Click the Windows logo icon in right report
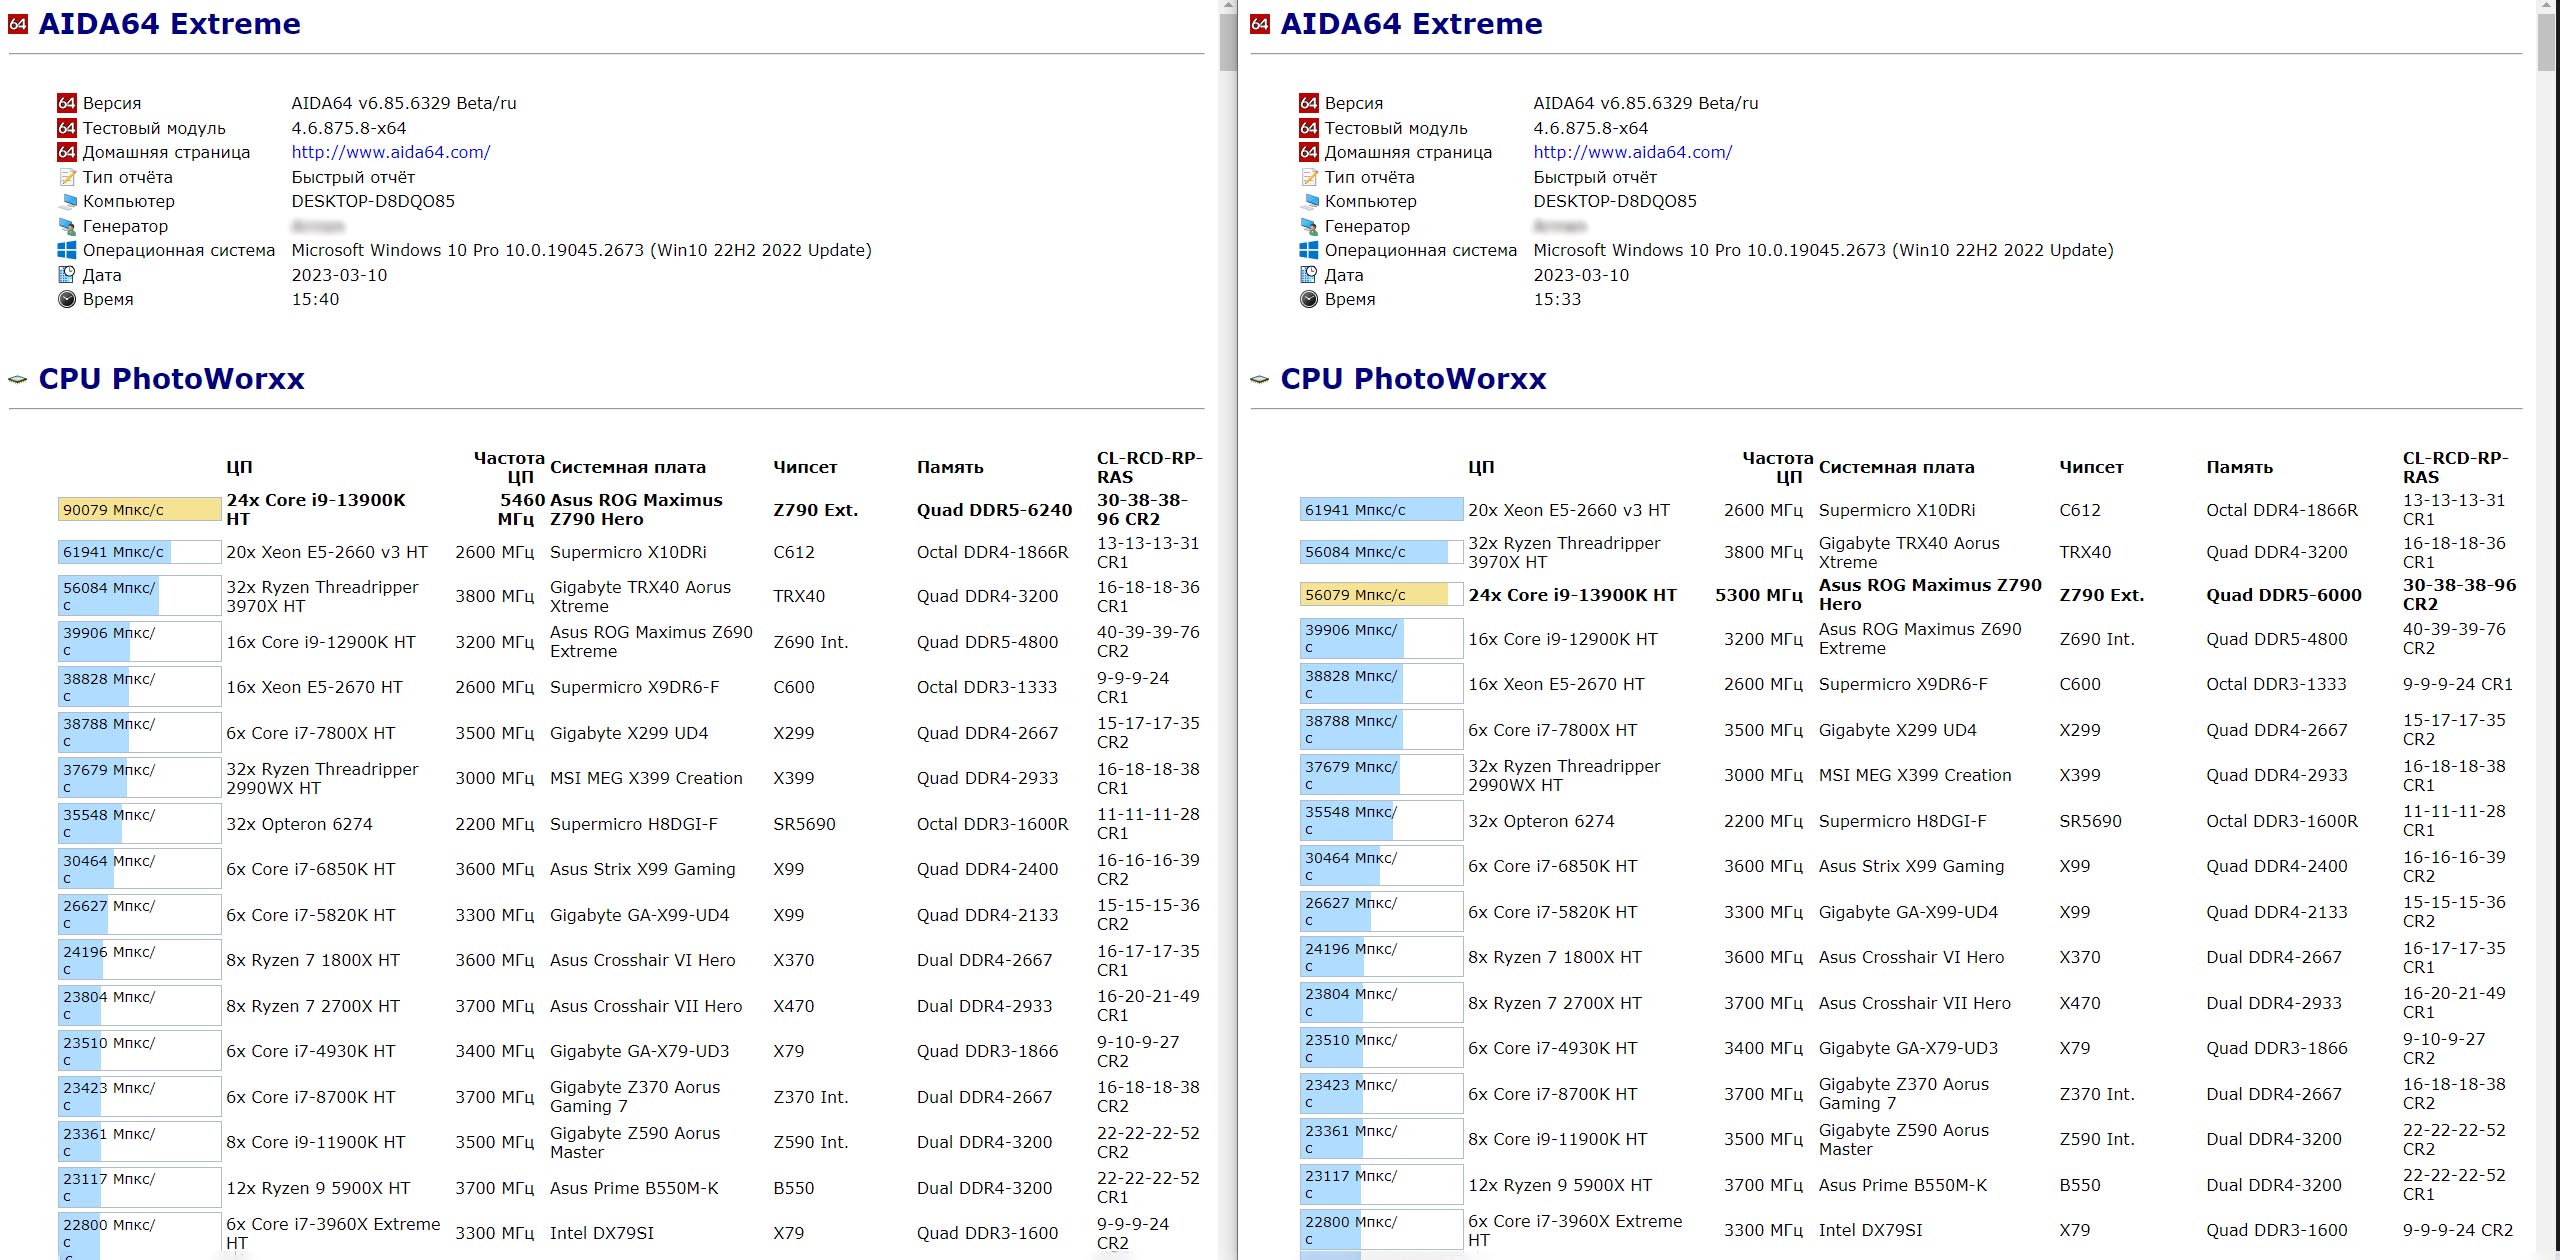 (1309, 250)
